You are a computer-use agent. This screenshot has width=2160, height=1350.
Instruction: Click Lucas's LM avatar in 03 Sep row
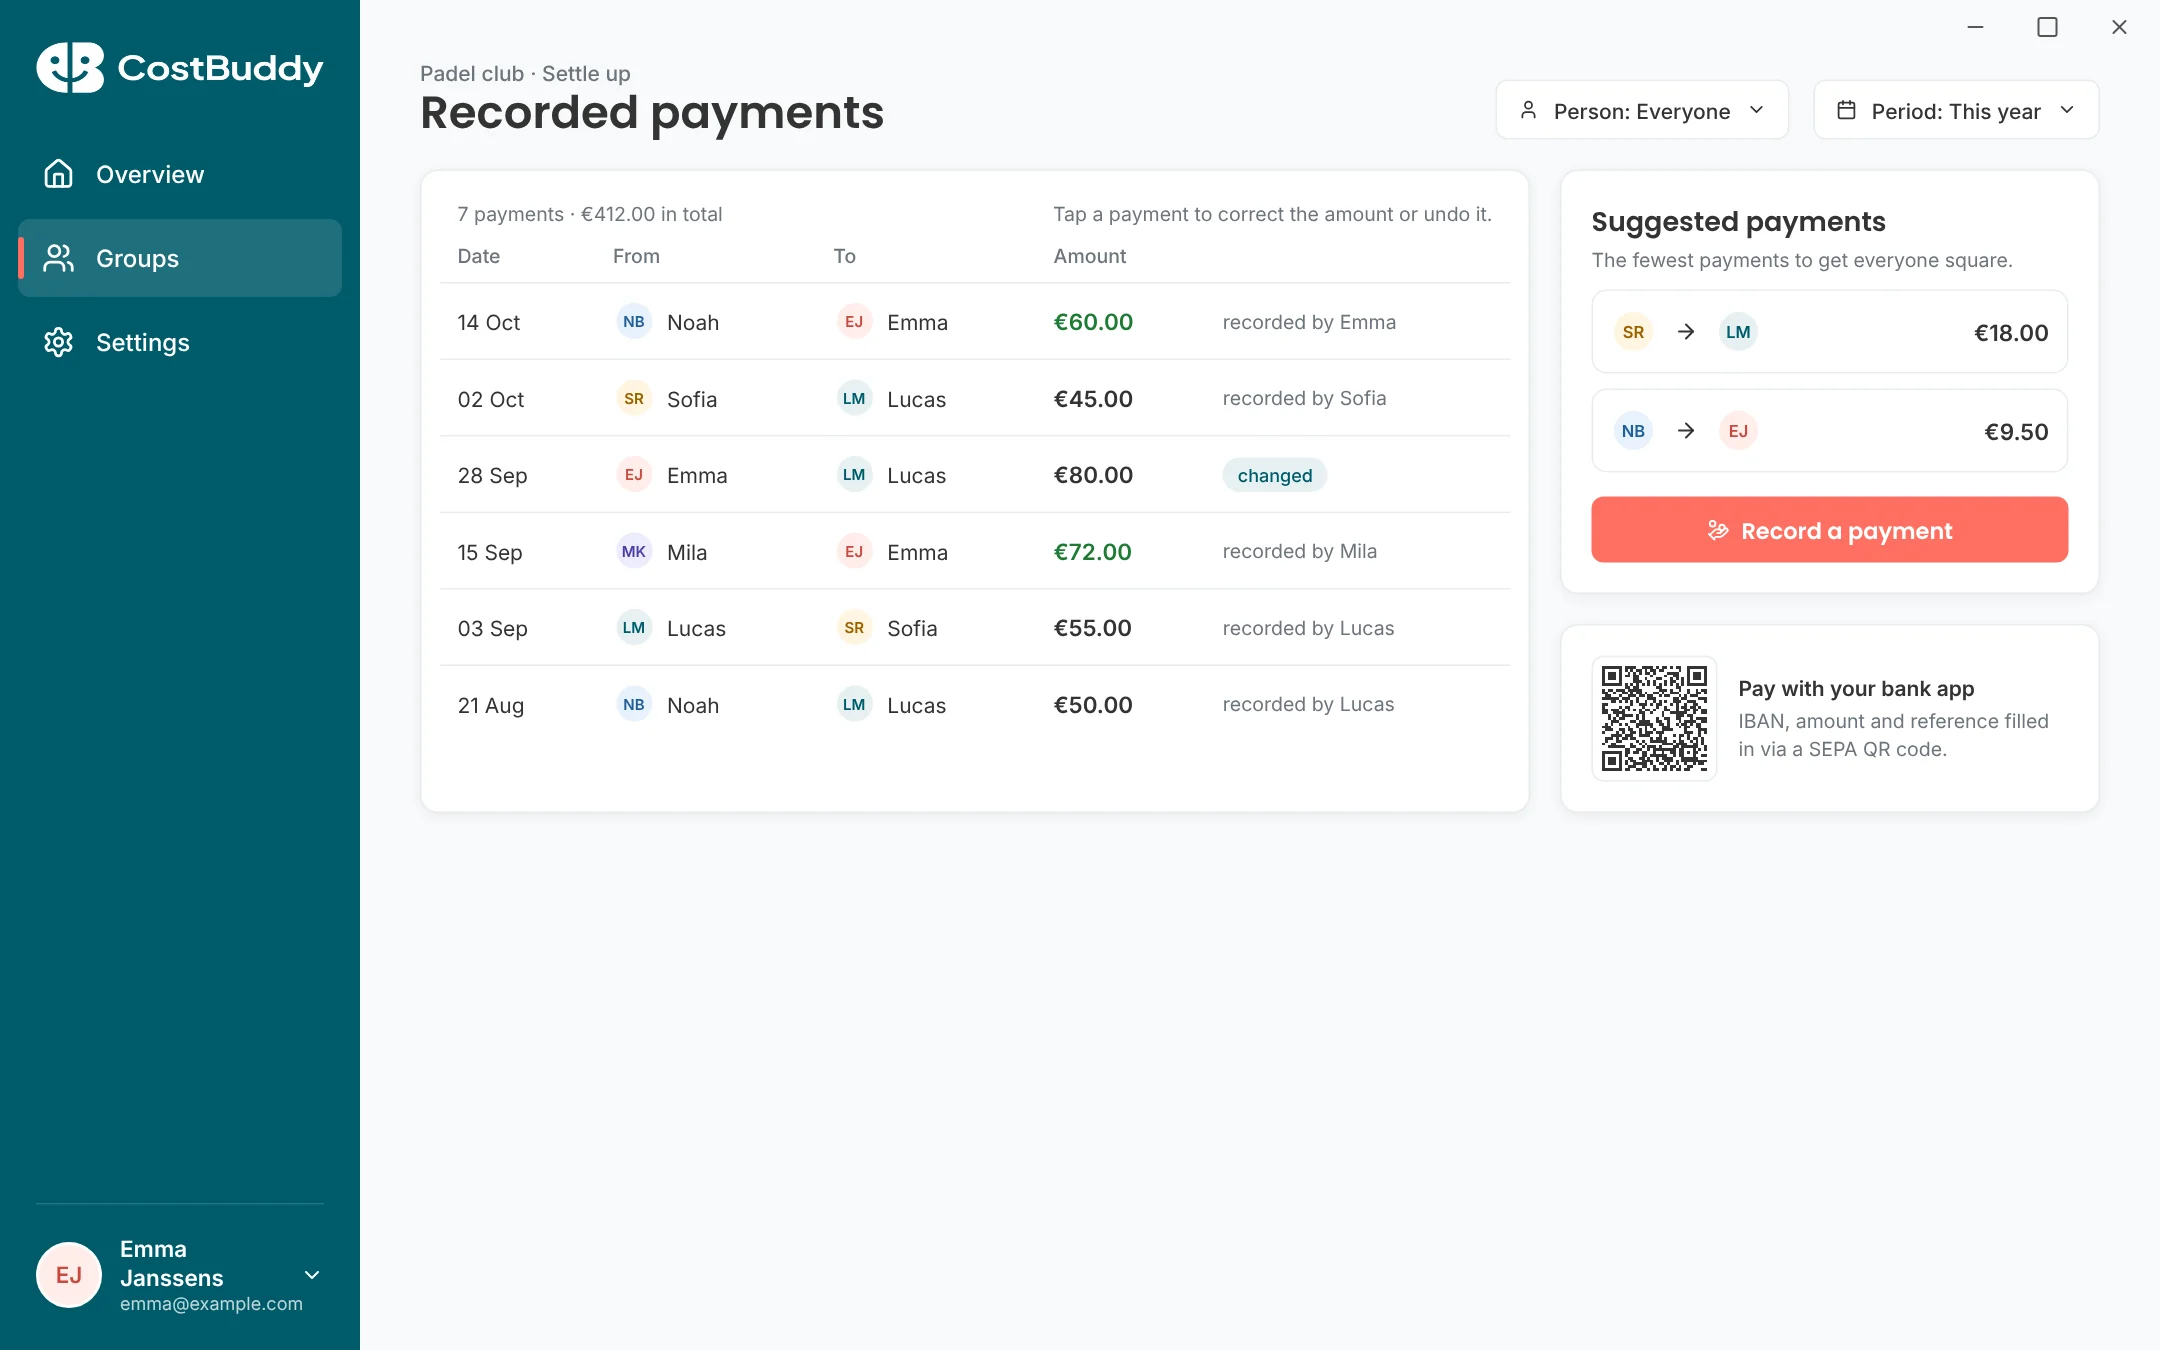tap(634, 628)
